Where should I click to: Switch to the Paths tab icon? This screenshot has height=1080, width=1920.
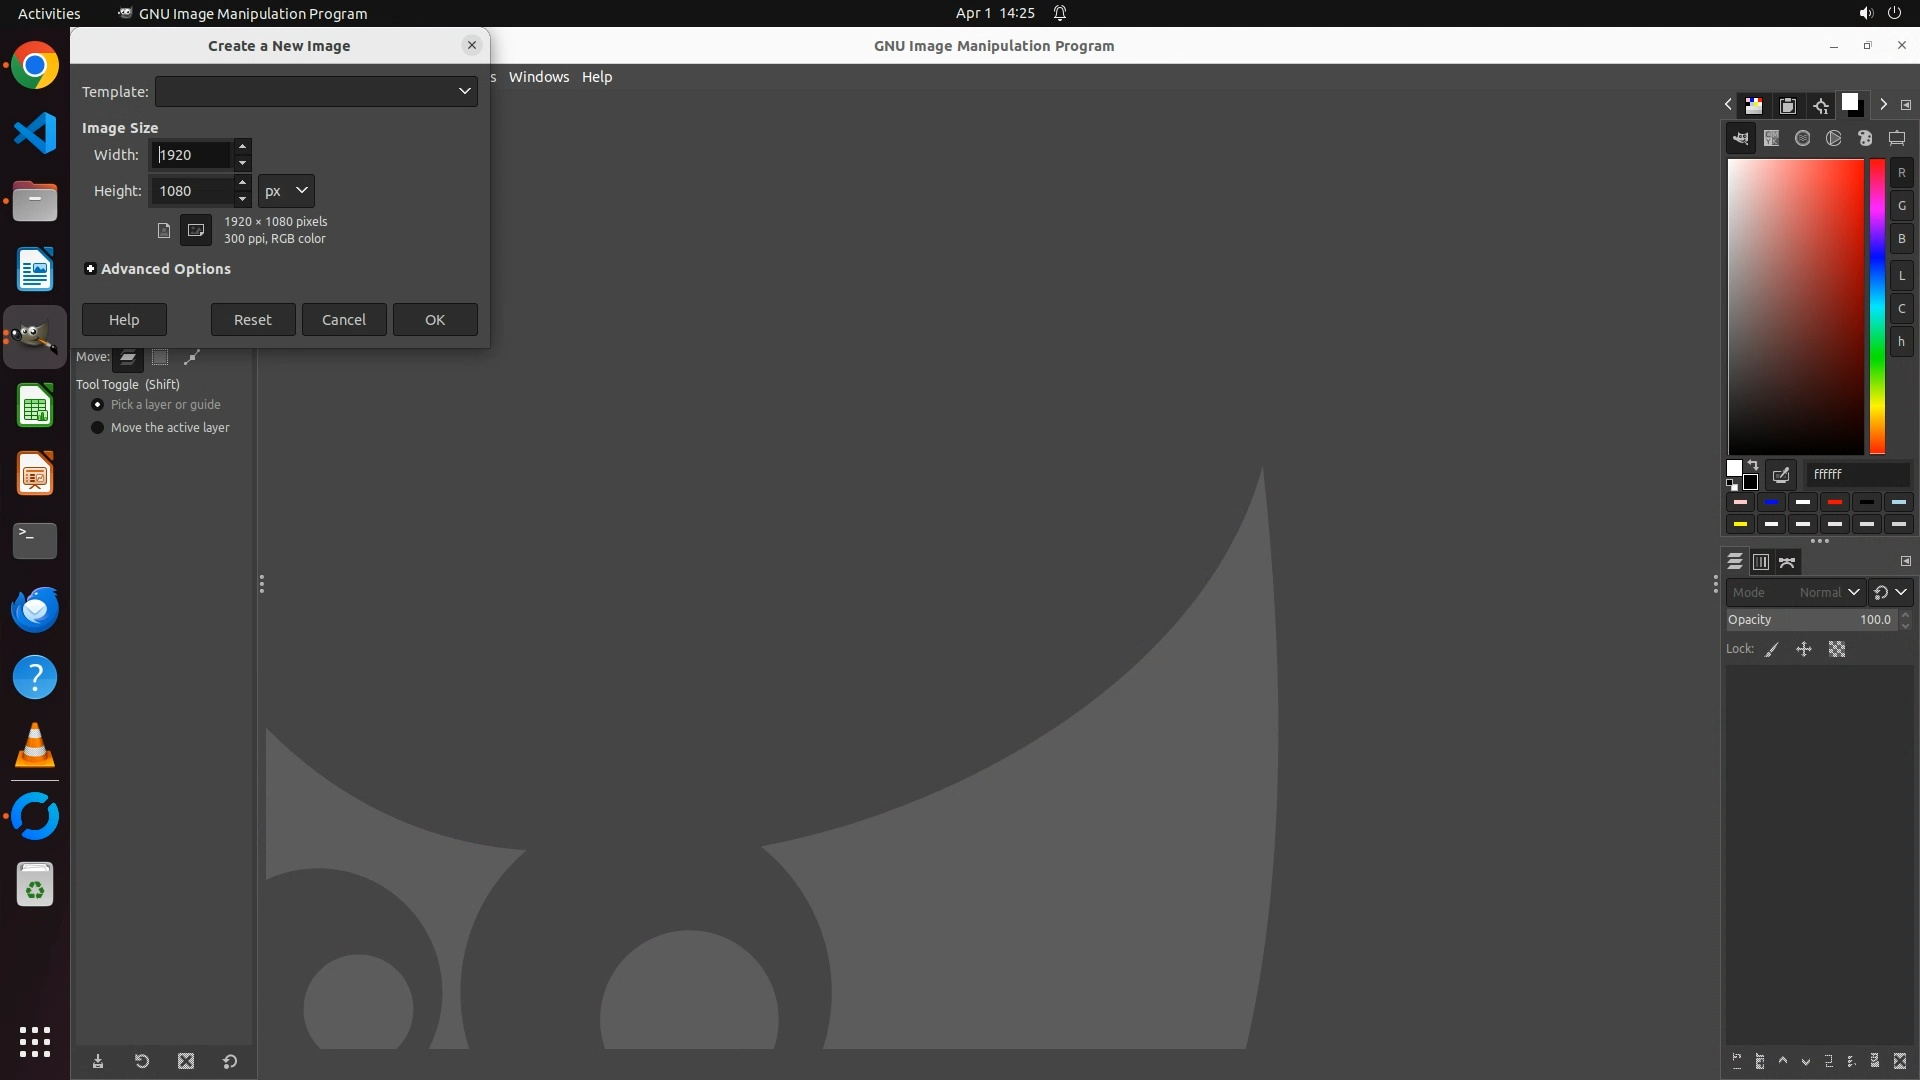click(1788, 562)
